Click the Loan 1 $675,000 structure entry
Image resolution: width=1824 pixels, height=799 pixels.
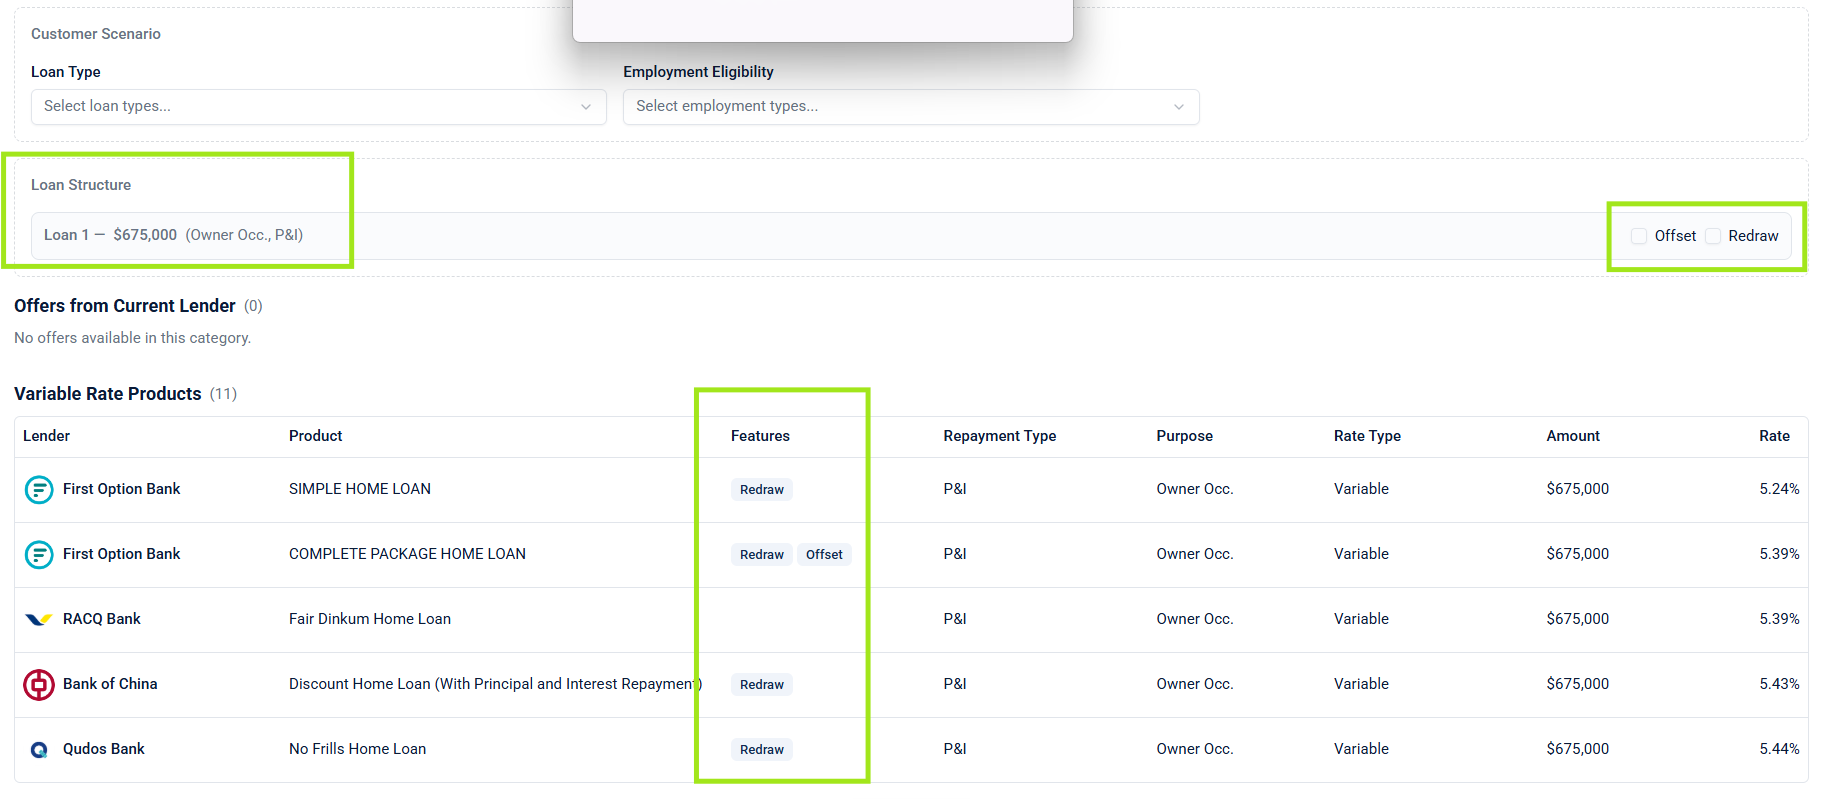point(174,235)
